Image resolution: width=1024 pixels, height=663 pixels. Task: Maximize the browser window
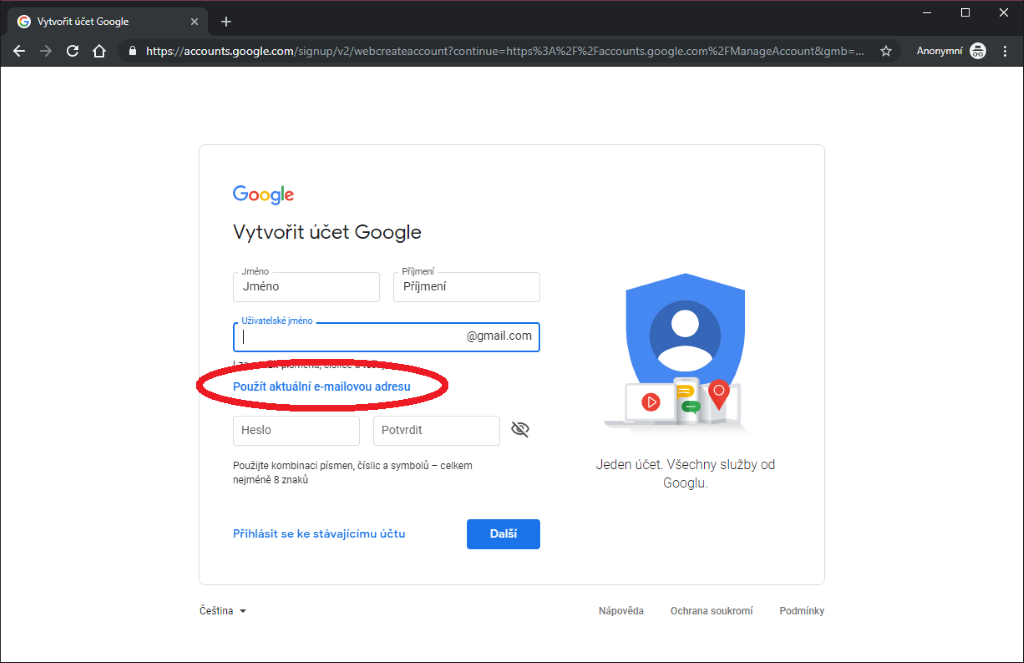click(x=965, y=12)
